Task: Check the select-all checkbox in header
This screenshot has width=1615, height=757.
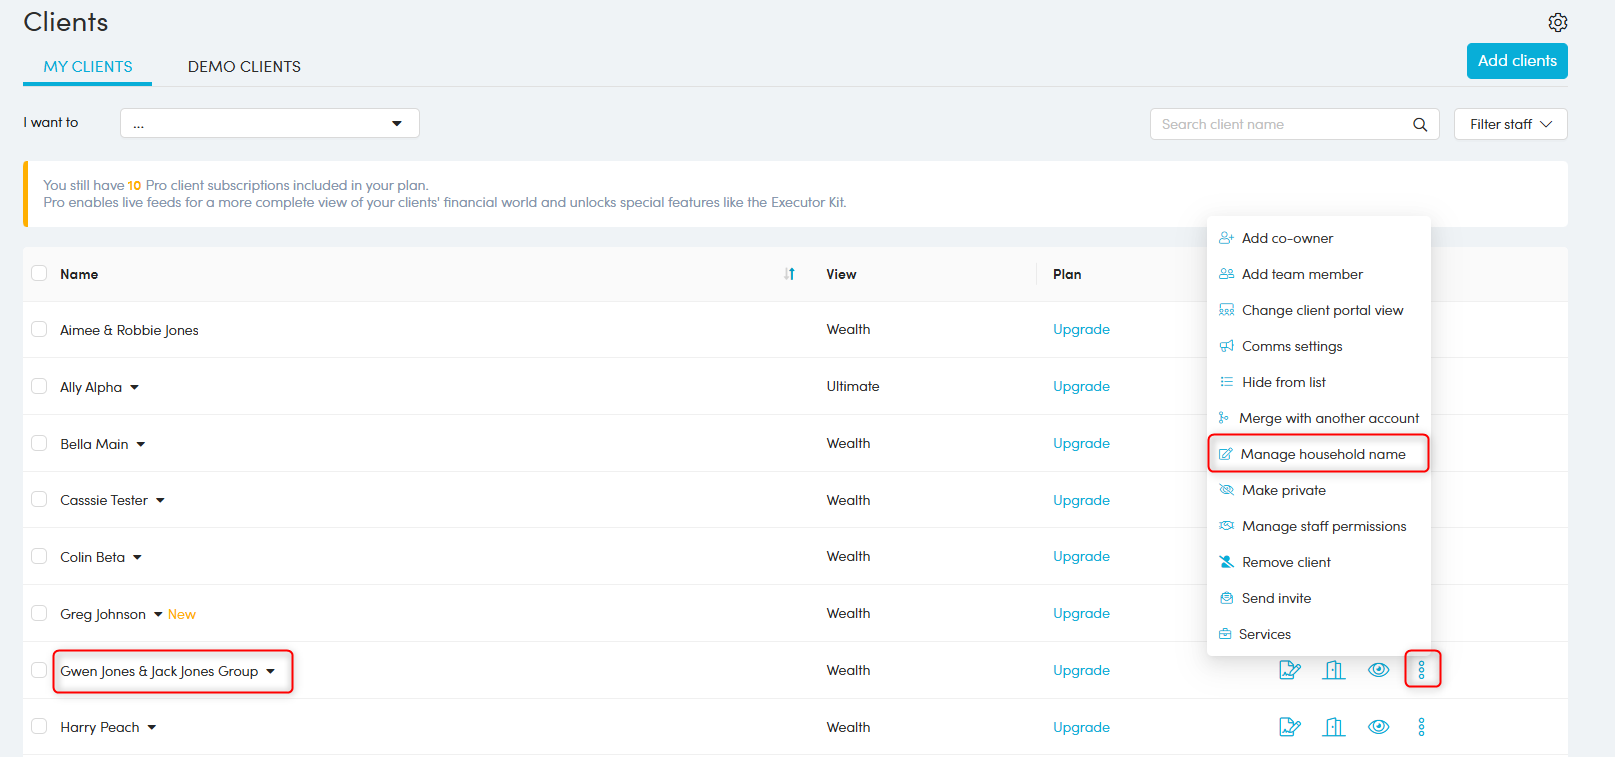Action: click(x=39, y=273)
